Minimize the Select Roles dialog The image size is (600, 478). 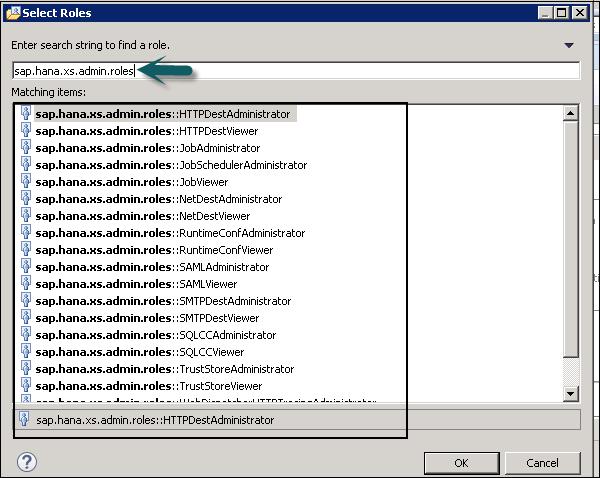(x=545, y=13)
